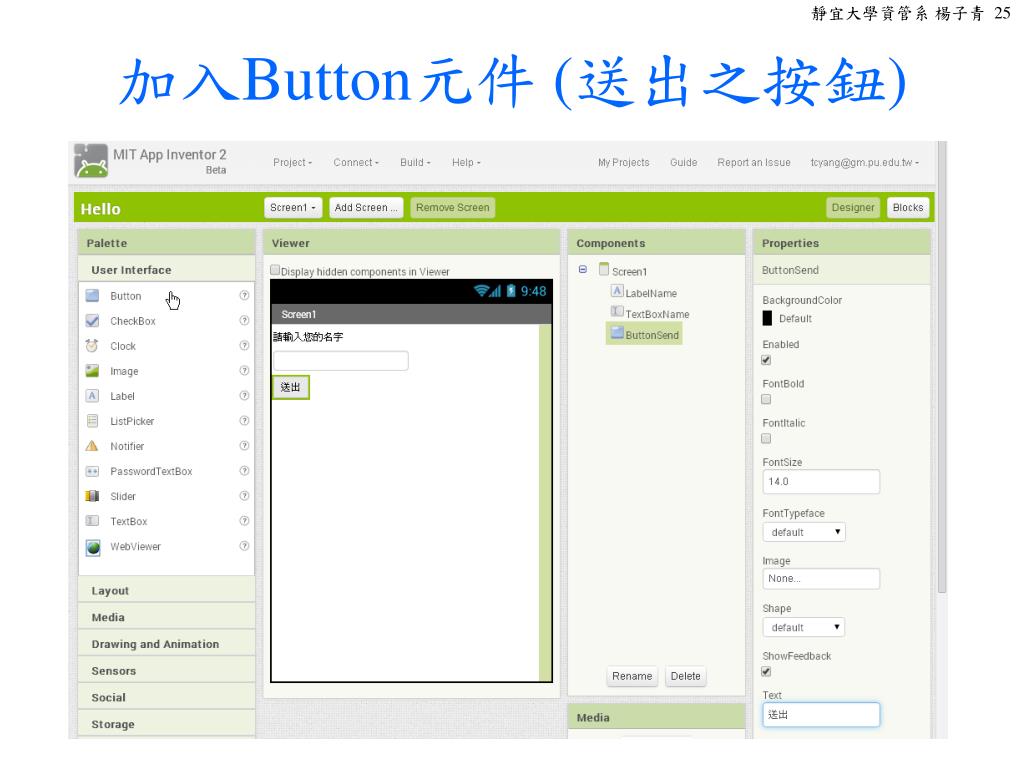
Task: Select ButtonSend in Components tree
Action: (x=645, y=334)
